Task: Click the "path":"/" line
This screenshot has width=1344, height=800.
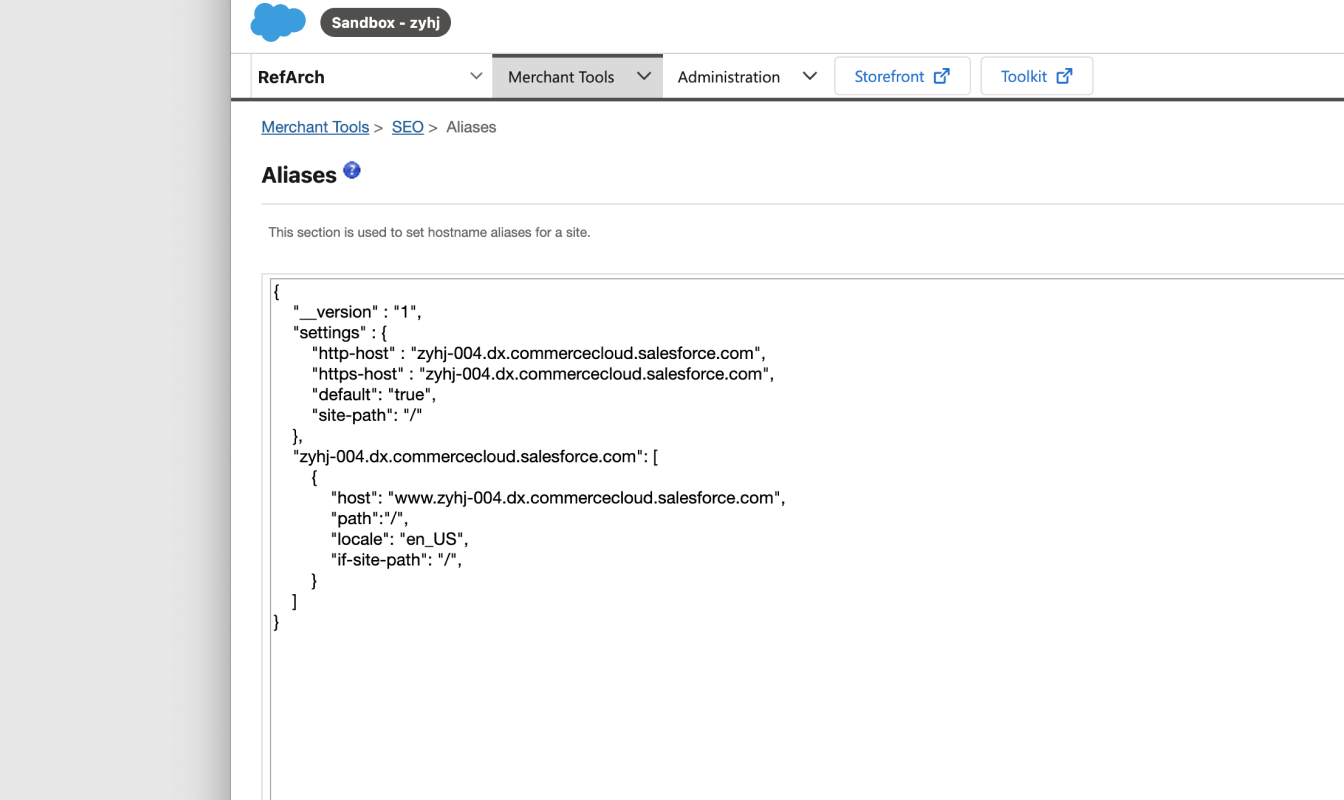Action: [369, 518]
